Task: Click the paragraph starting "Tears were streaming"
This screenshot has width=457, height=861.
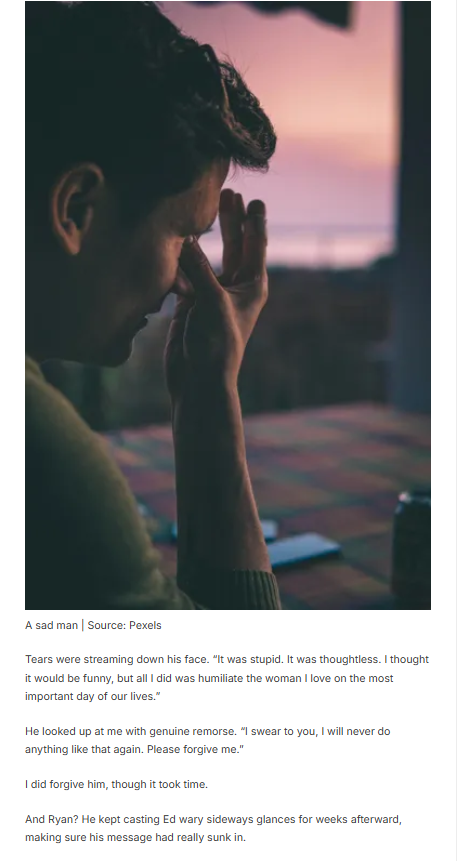Action: [x=227, y=678]
